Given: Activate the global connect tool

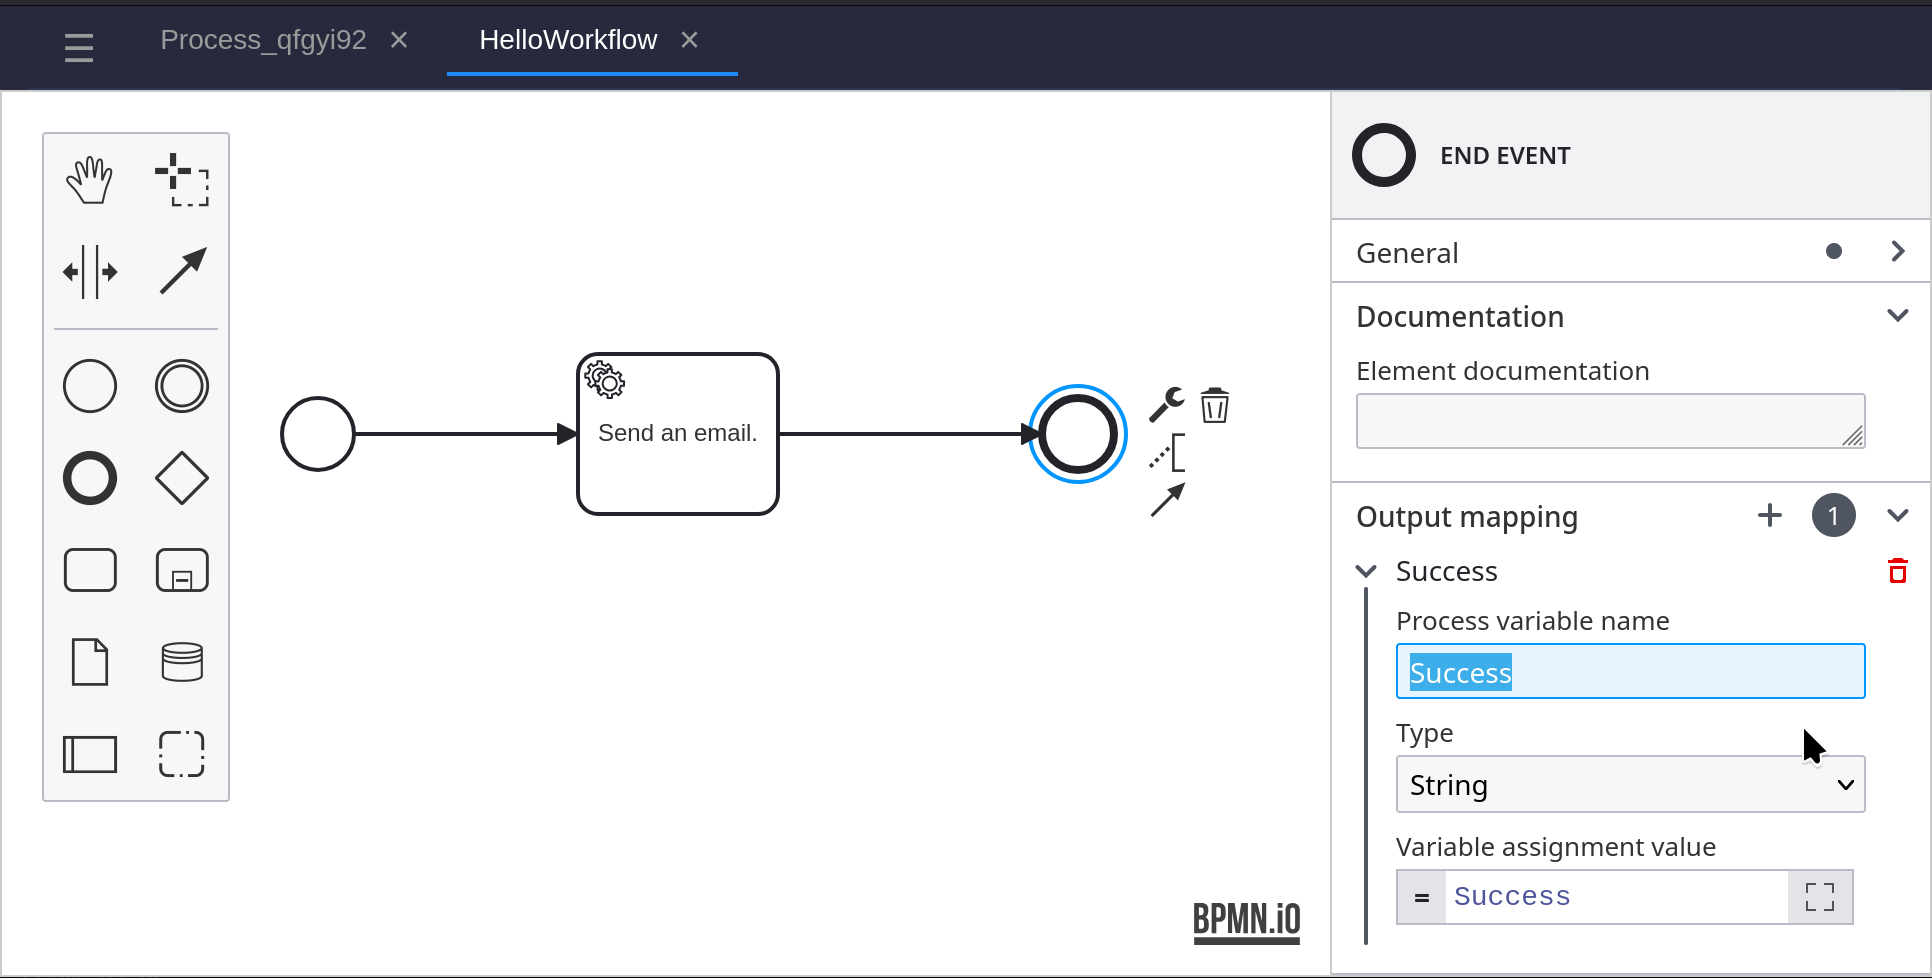Looking at the screenshot, I should pos(182,272).
